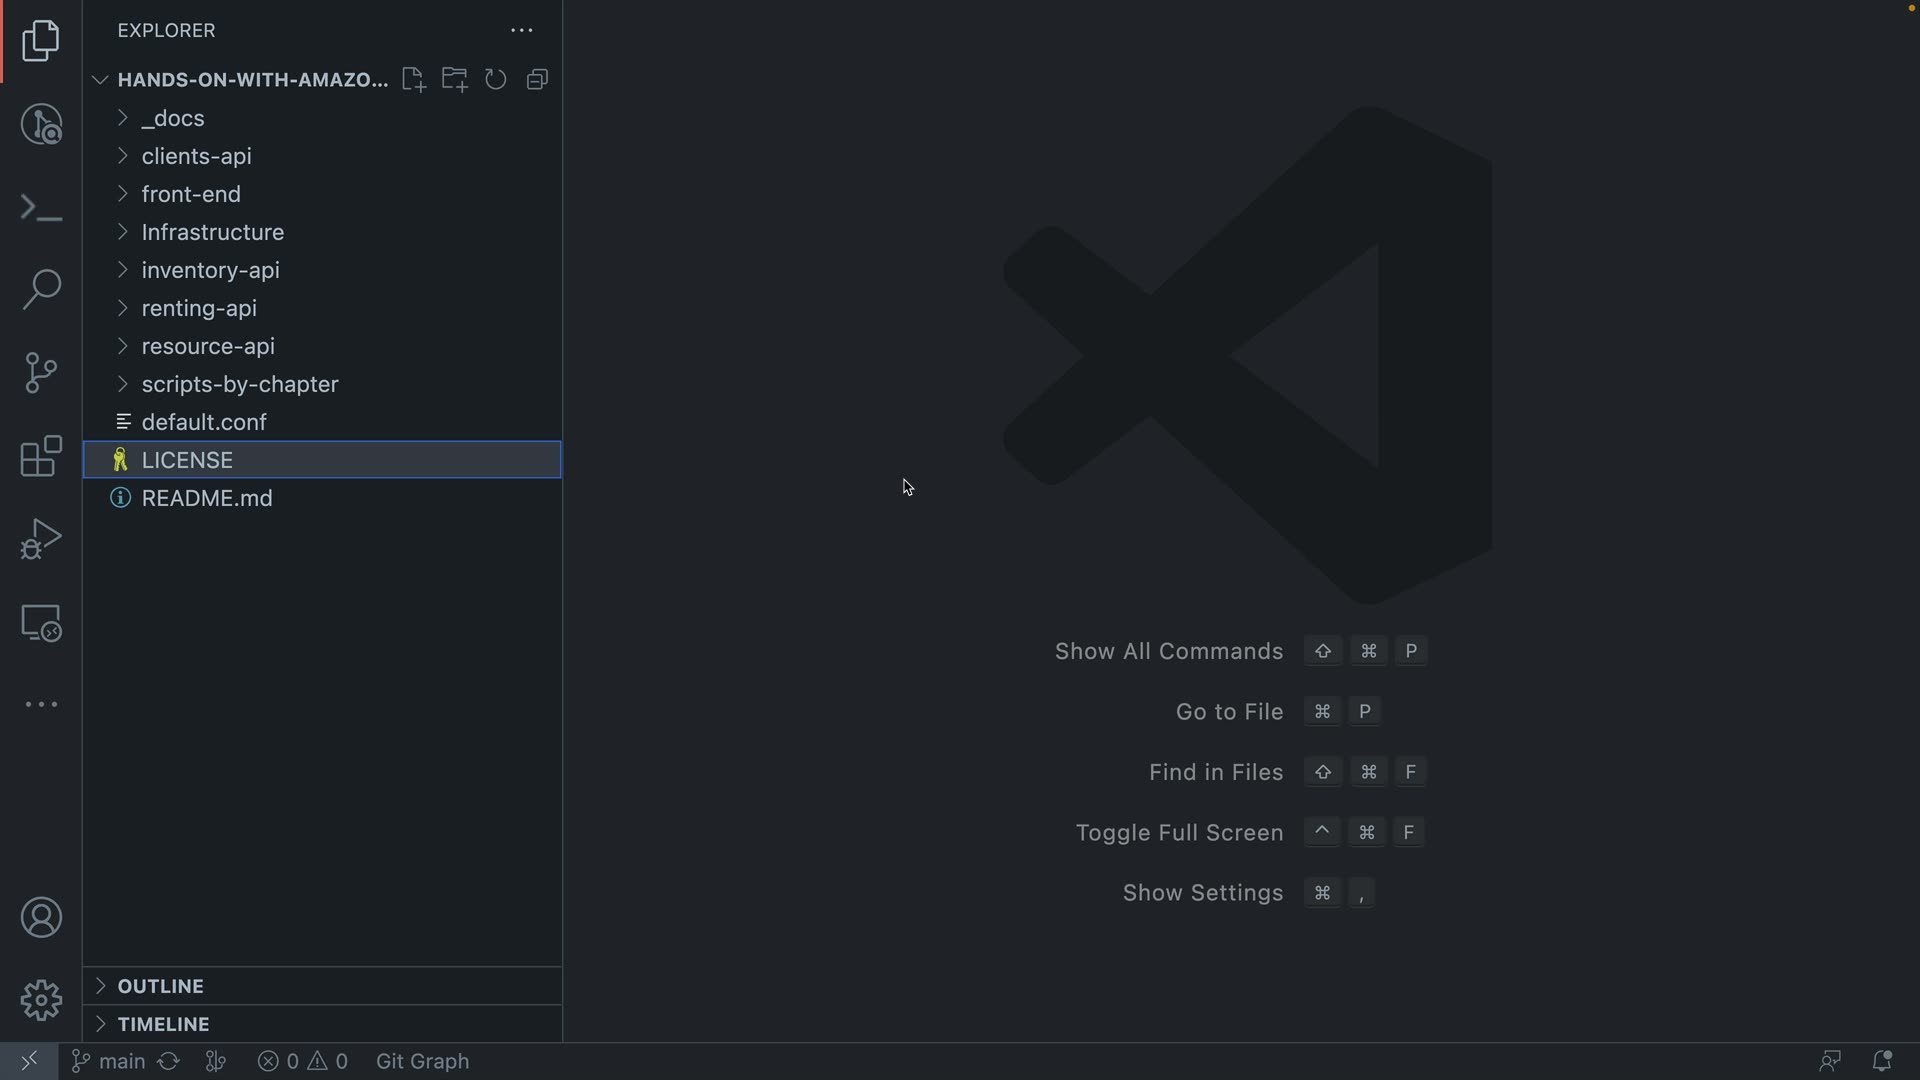Collapse all folders in Explorer

click(x=538, y=79)
